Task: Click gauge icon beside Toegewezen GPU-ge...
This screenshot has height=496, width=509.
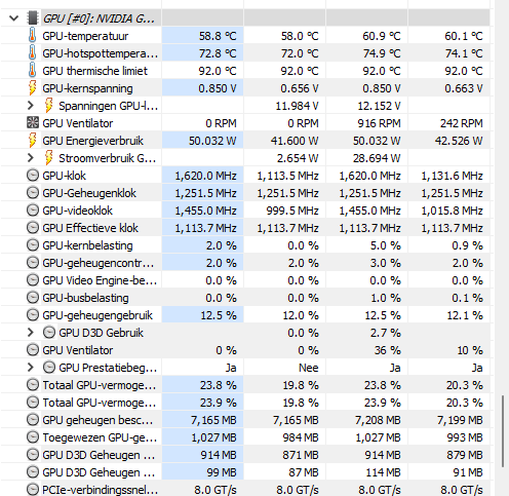Action: [32, 437]
